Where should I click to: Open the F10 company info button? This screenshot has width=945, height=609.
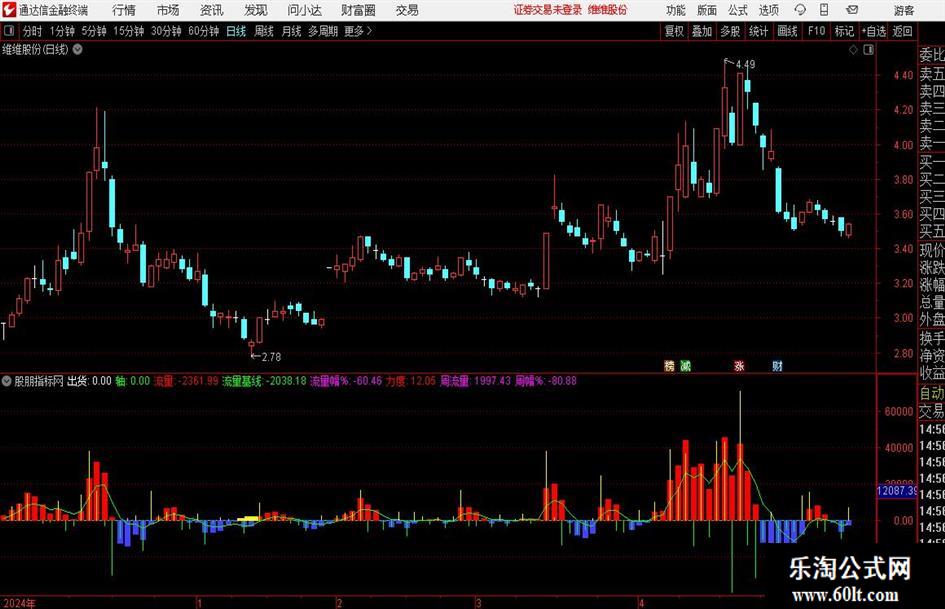click(x=817, y=31)
